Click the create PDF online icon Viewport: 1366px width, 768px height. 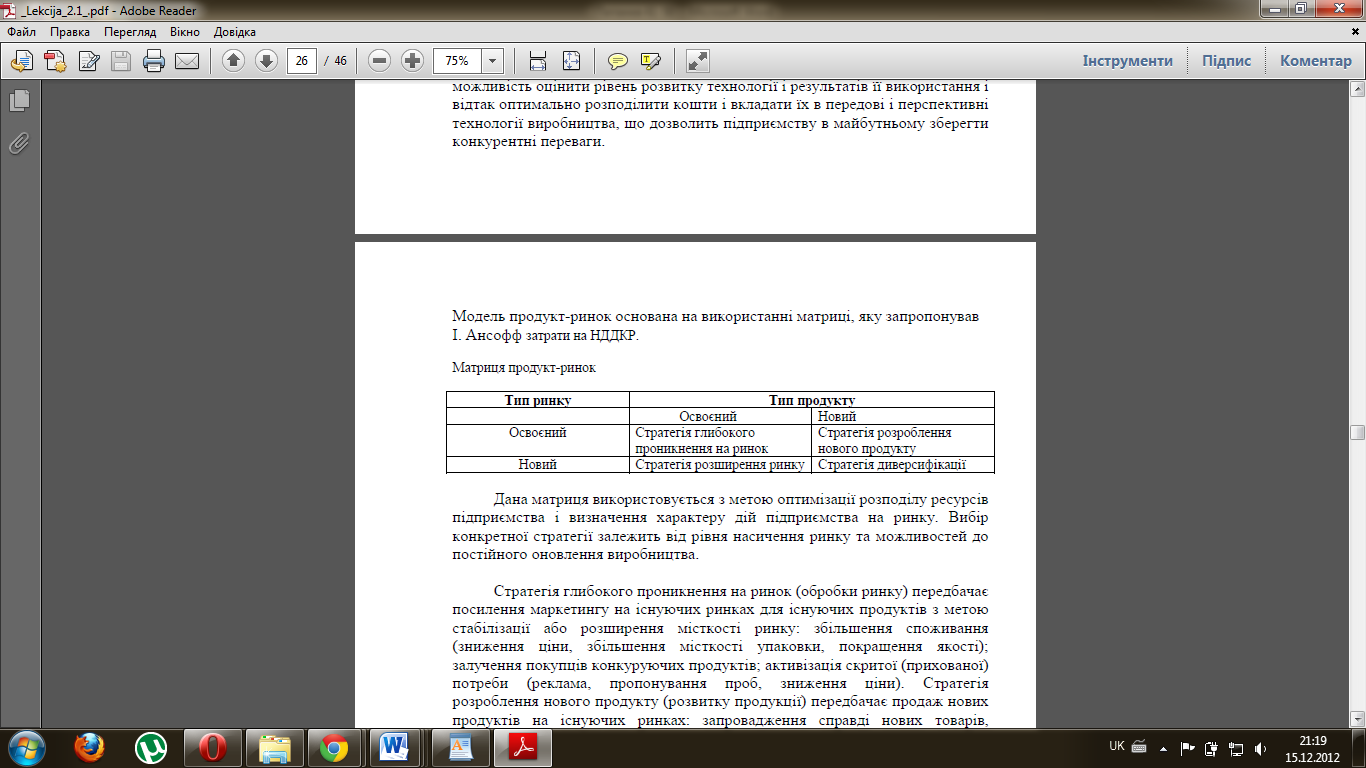(x=55, y=61)
